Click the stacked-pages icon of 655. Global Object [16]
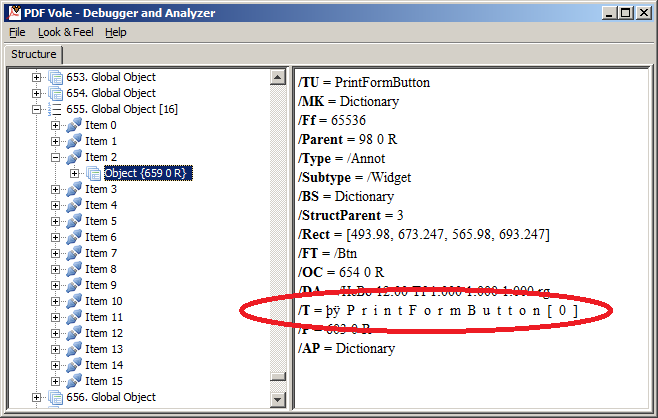The image size is (658, 418). point(56,109)
